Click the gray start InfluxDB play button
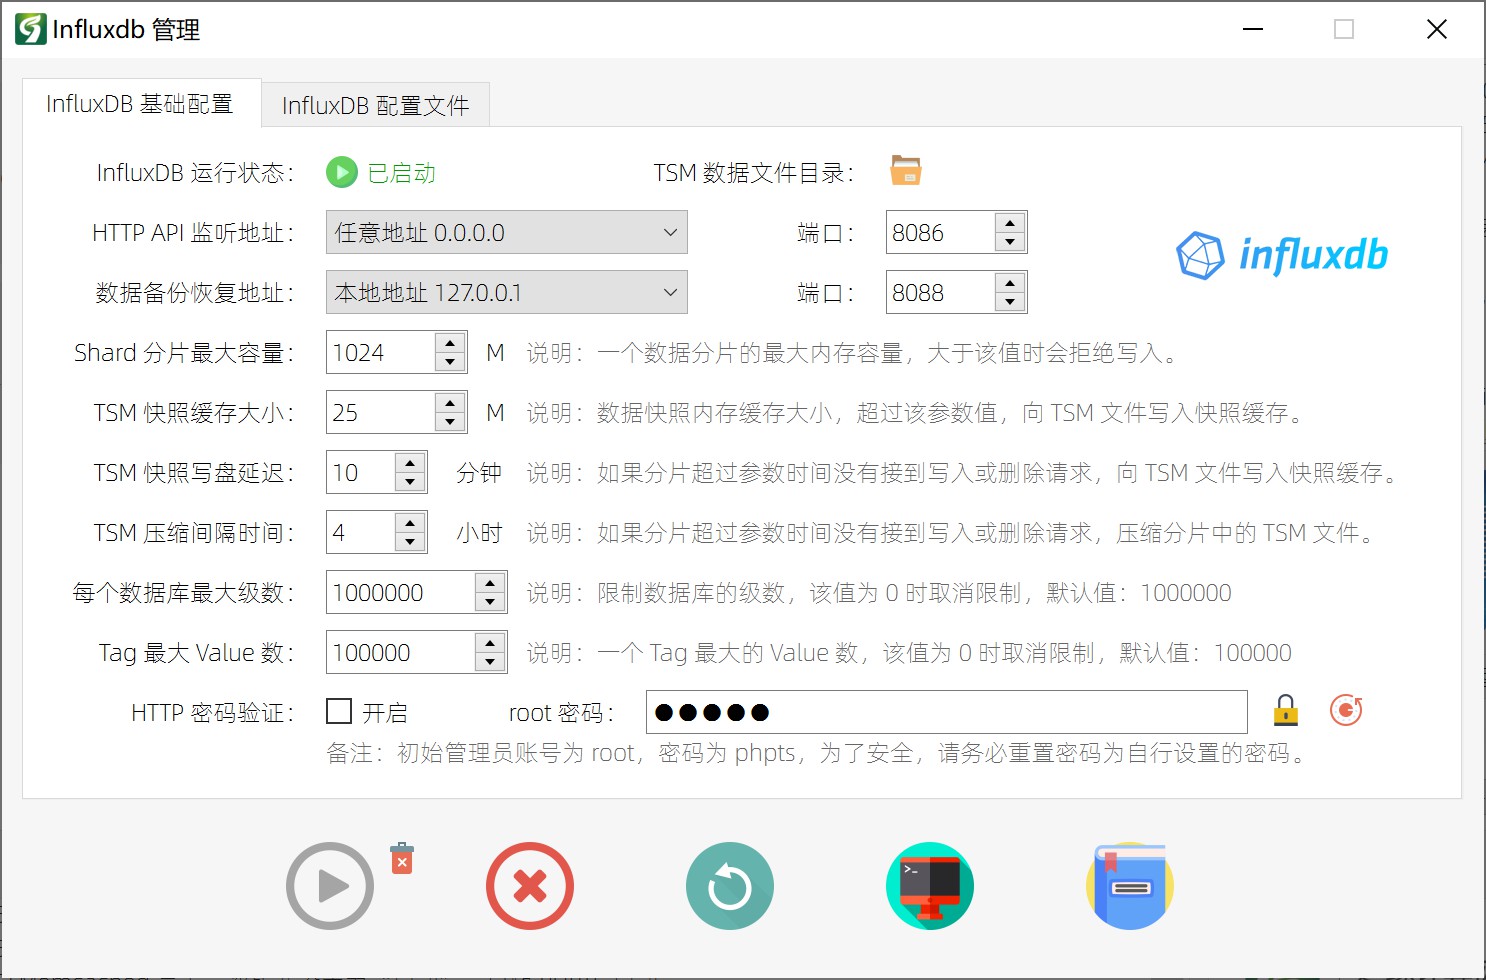Viewport: 1486px width, 980px height. [x=330, y=886]
